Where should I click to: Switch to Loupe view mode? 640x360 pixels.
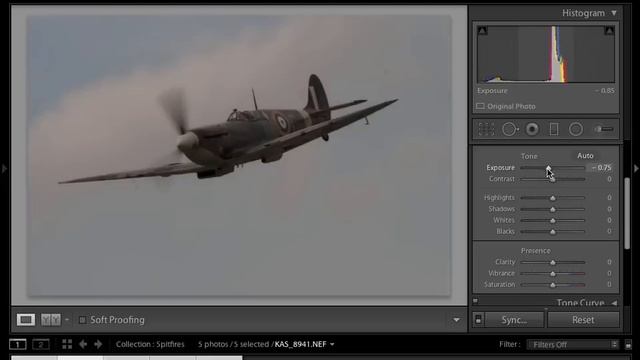click(x=26, y=320)
